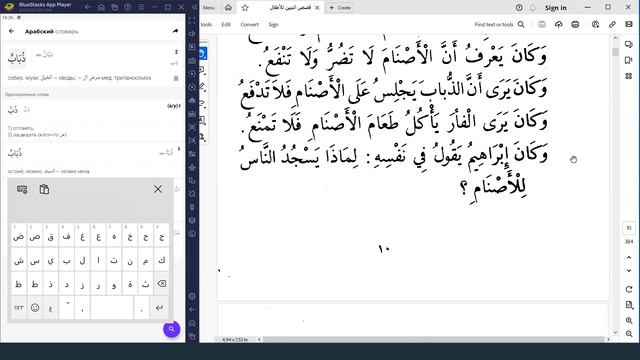
Task: Close the open PDF tab
Action: coord(317,7)
